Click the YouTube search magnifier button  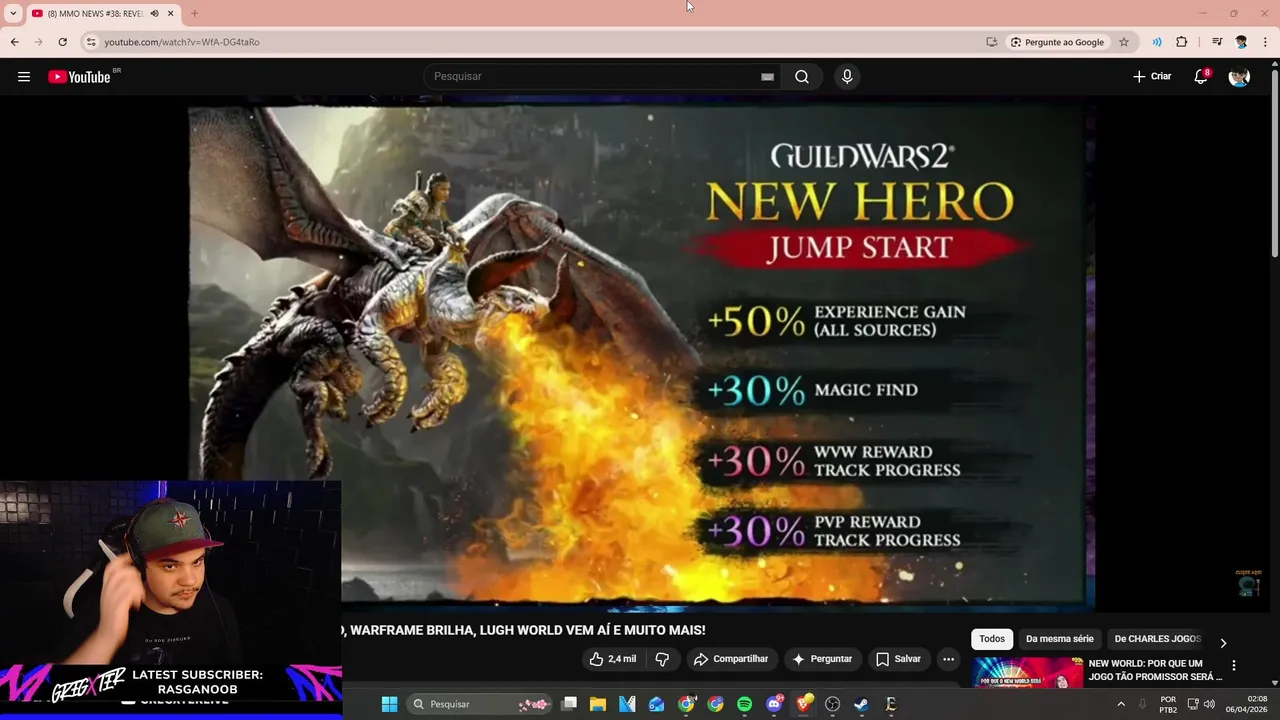pyautogui.click(x=802, y=77)
